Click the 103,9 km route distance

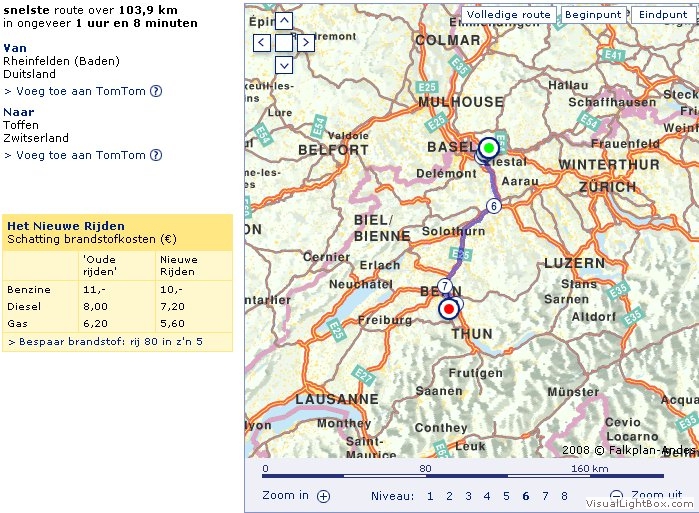(x=148, y=10)
